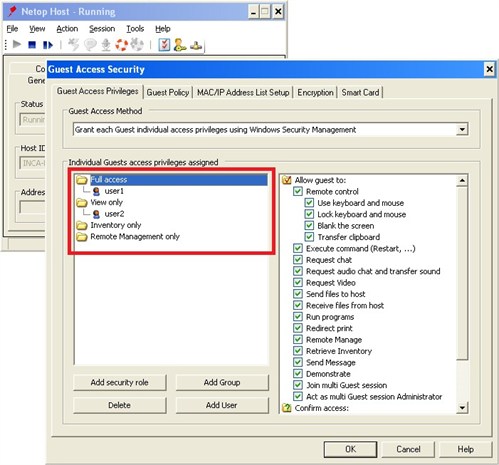Click the user1 person icon
The width and height of the screenshot is (499, 465).
pos(96,191)
